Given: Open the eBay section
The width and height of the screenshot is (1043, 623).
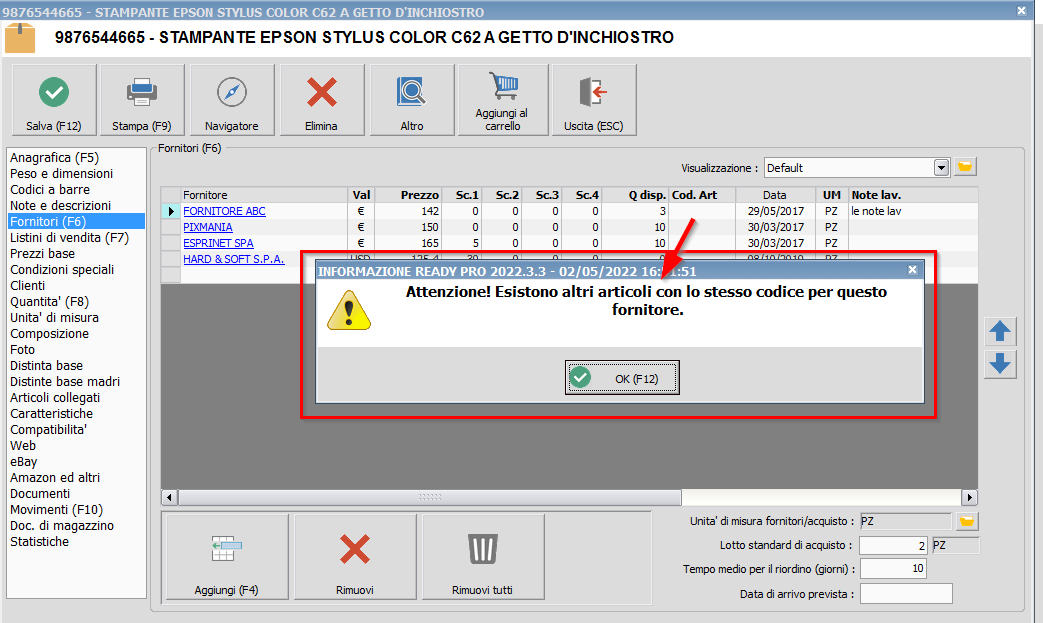Looking at the screenshot, I should [x=24, y=461].
